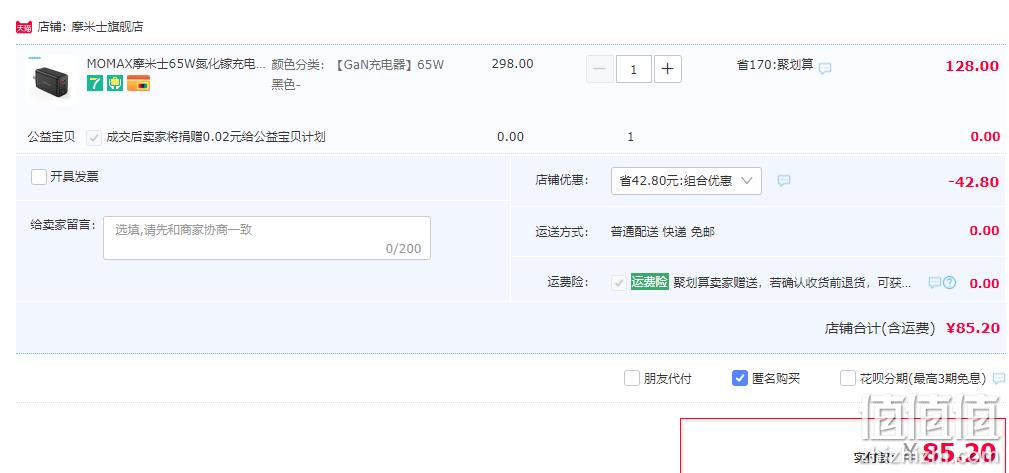Click the question mark help icon beside 运费险
This screenshot has height=473, width=1009.
950,283
